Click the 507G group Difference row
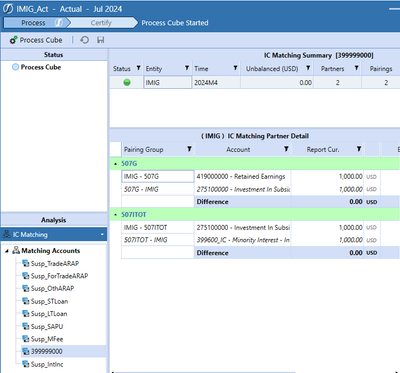Viewport: 400px width, 373px height. [260, 202]
